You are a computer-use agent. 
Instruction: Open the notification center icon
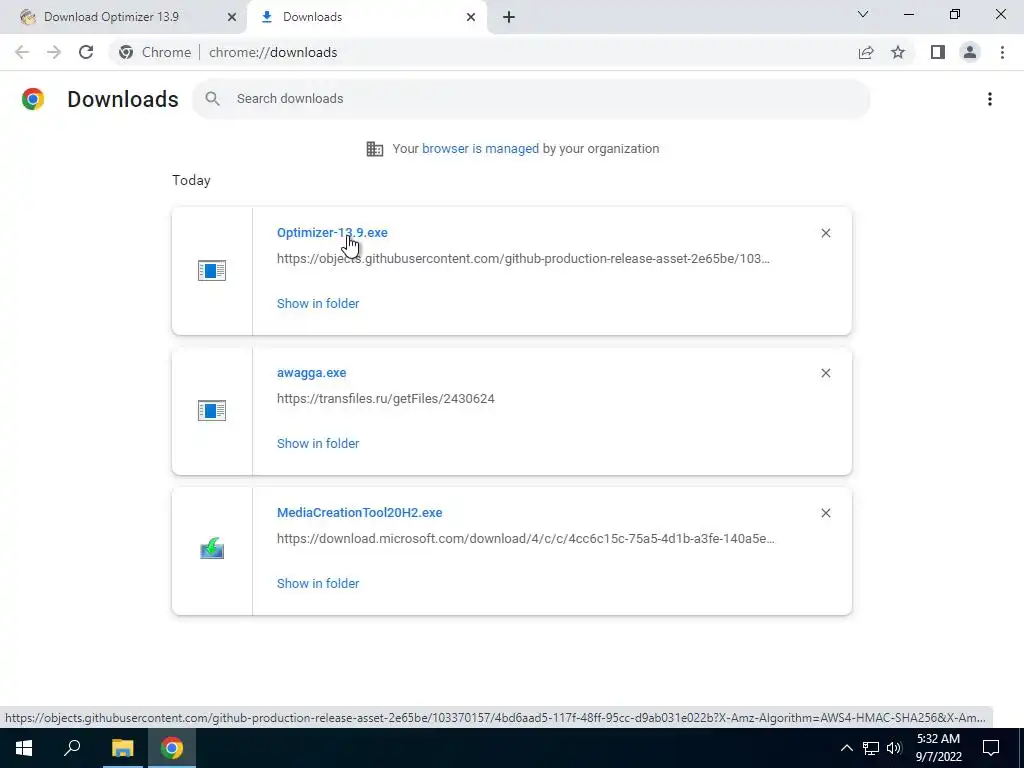[991, 748]
